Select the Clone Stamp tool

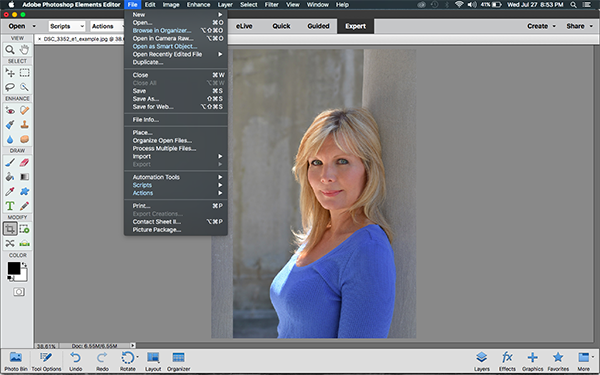point(24,125)
